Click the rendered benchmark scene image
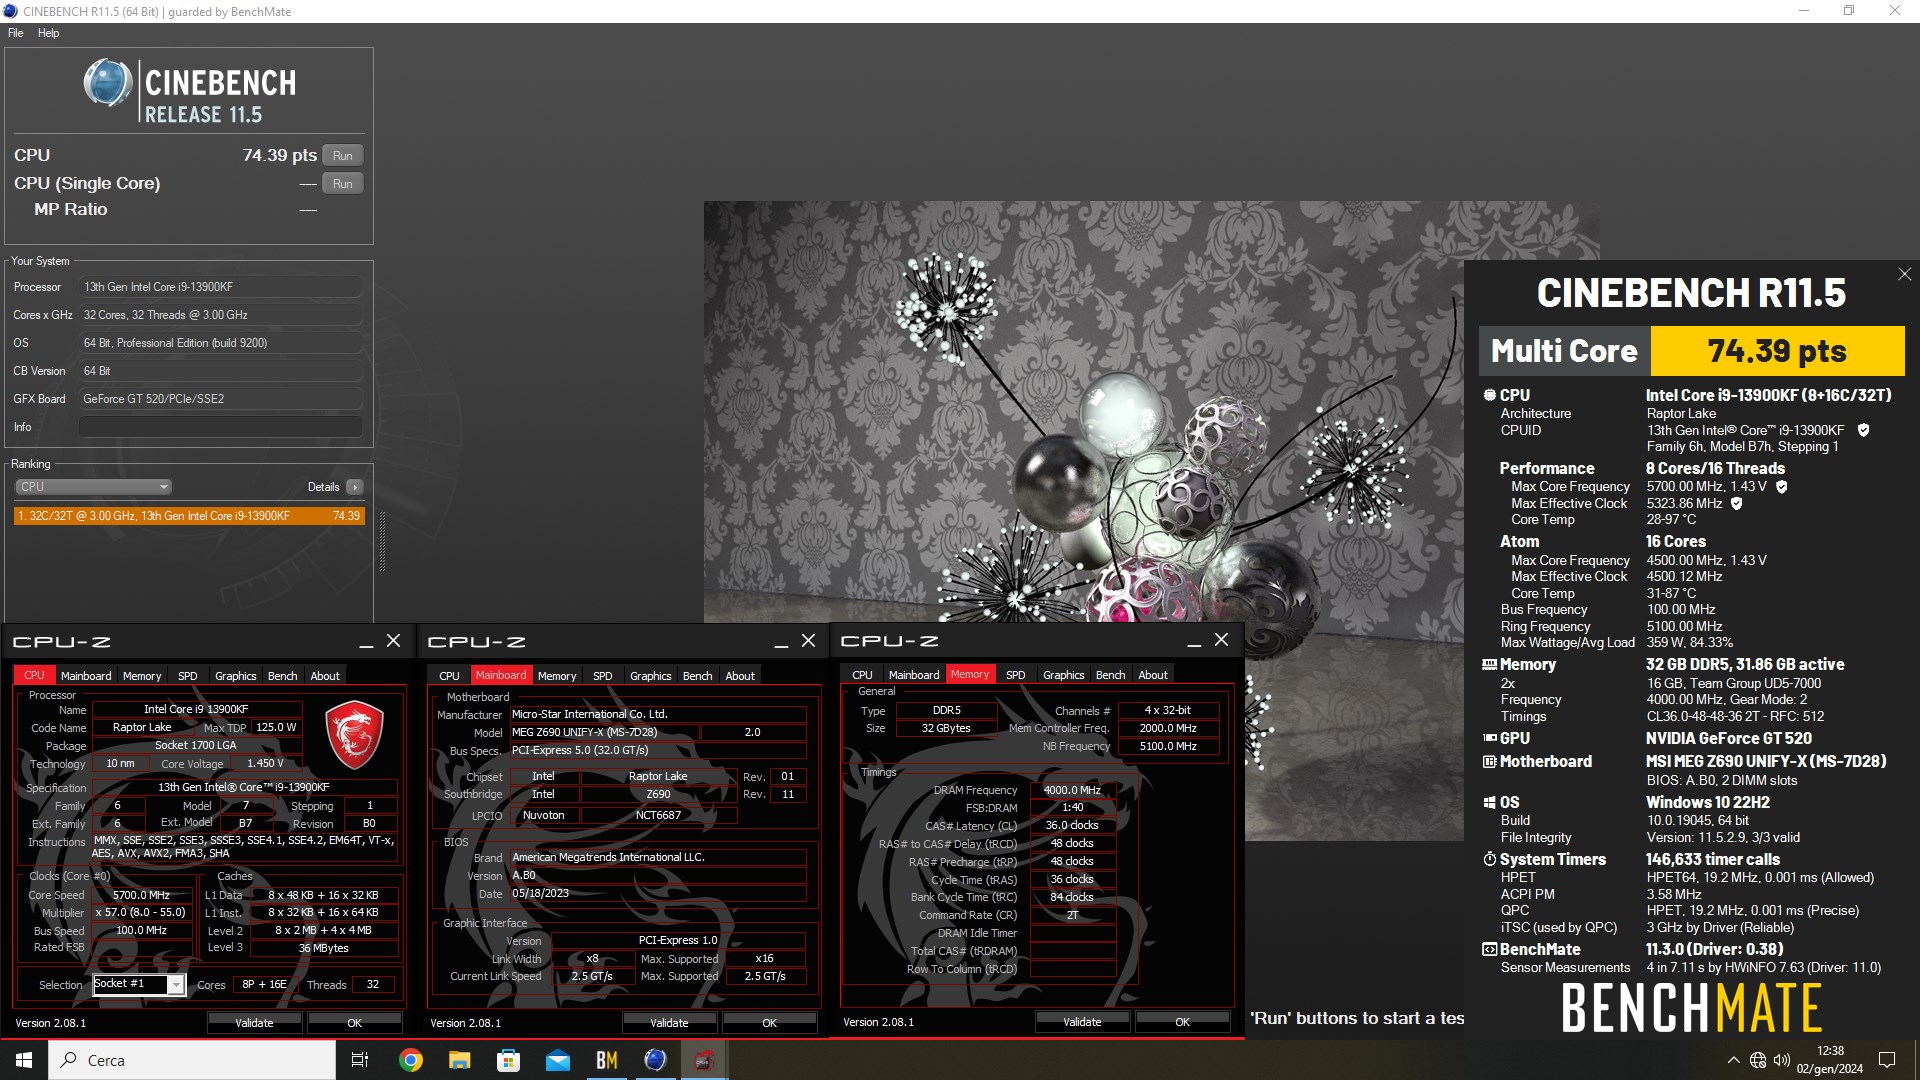1920x1080 pixels. [1083, 412]
